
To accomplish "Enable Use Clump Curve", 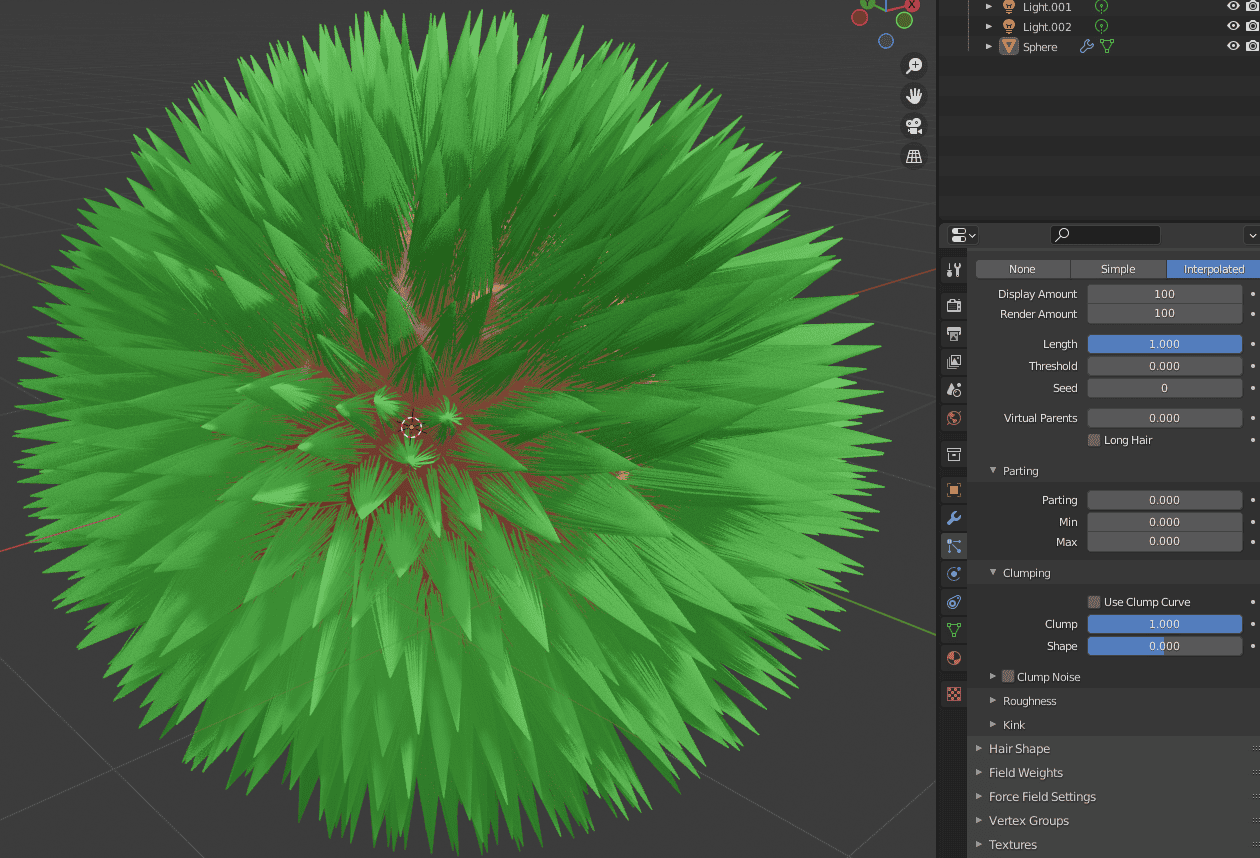I will (x=1095, y=601).
